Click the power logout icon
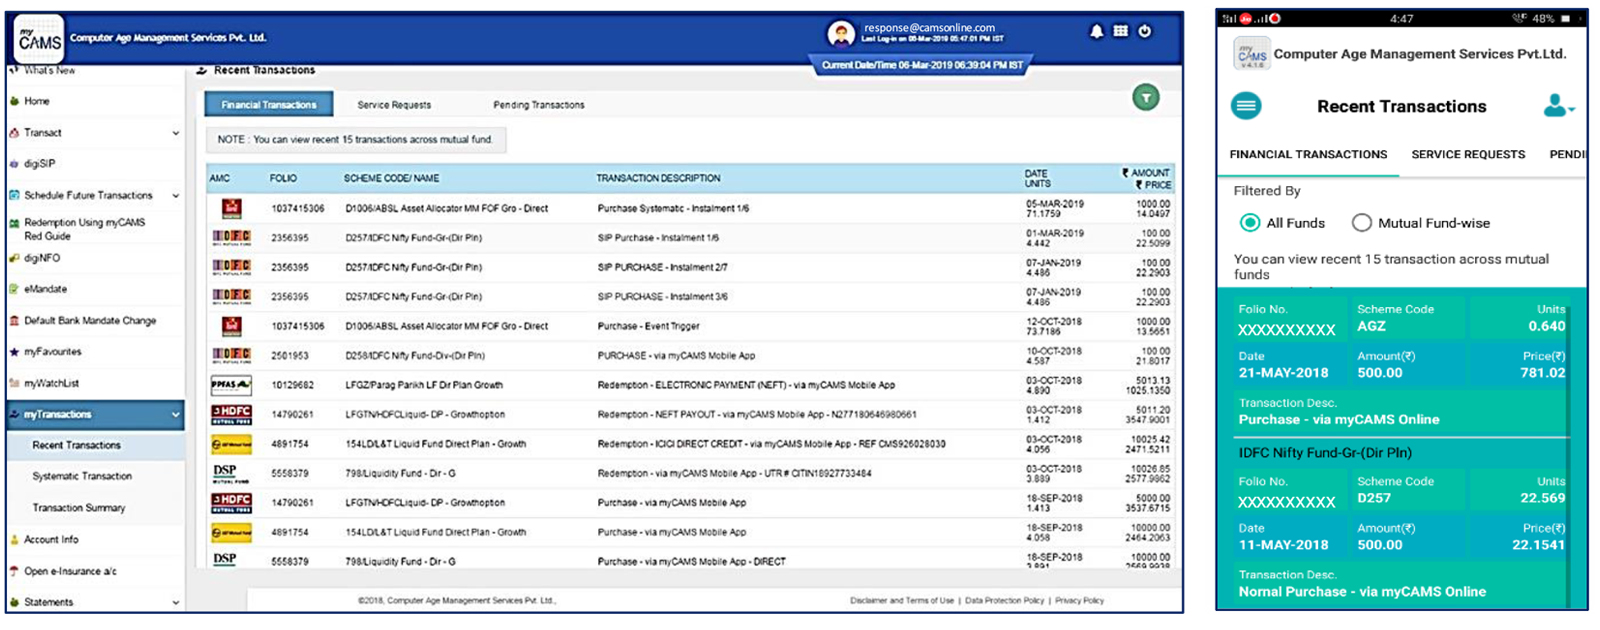 1145,31
